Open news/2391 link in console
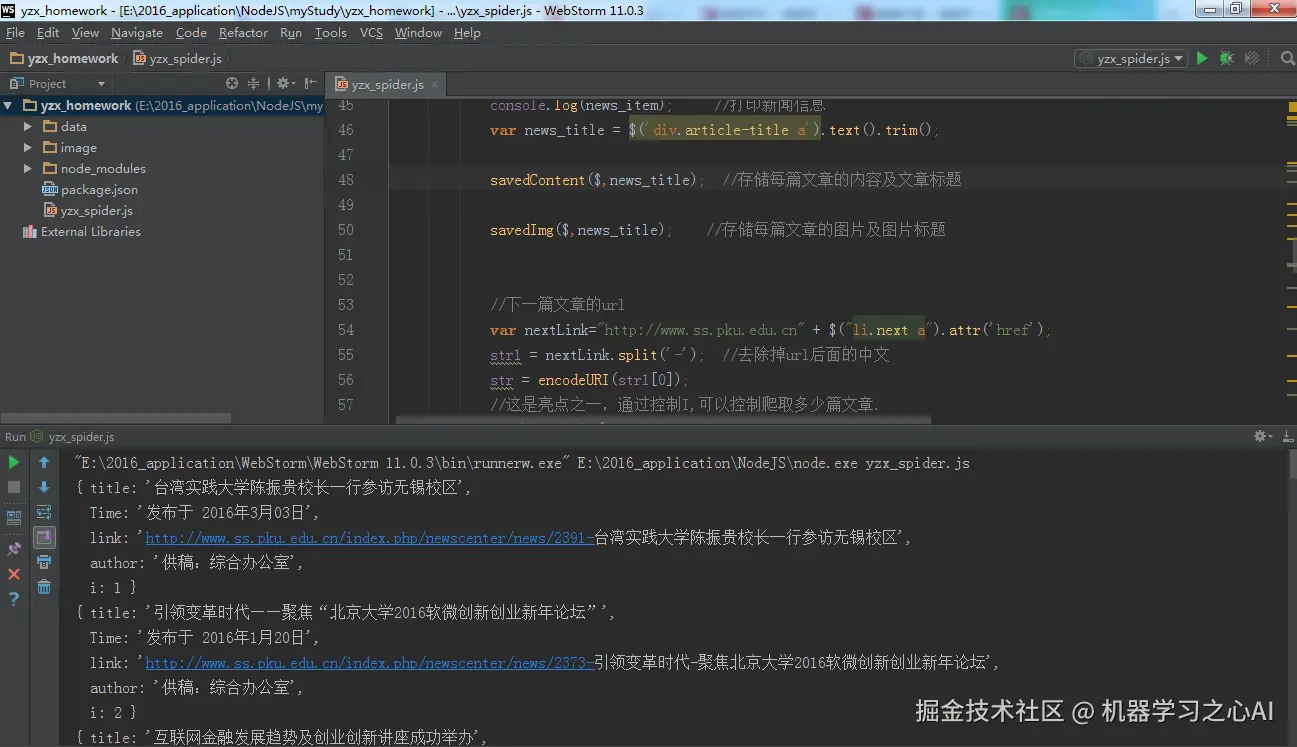Image resolution: width=1297 pixels, height=747 pixels. [369, 538]
